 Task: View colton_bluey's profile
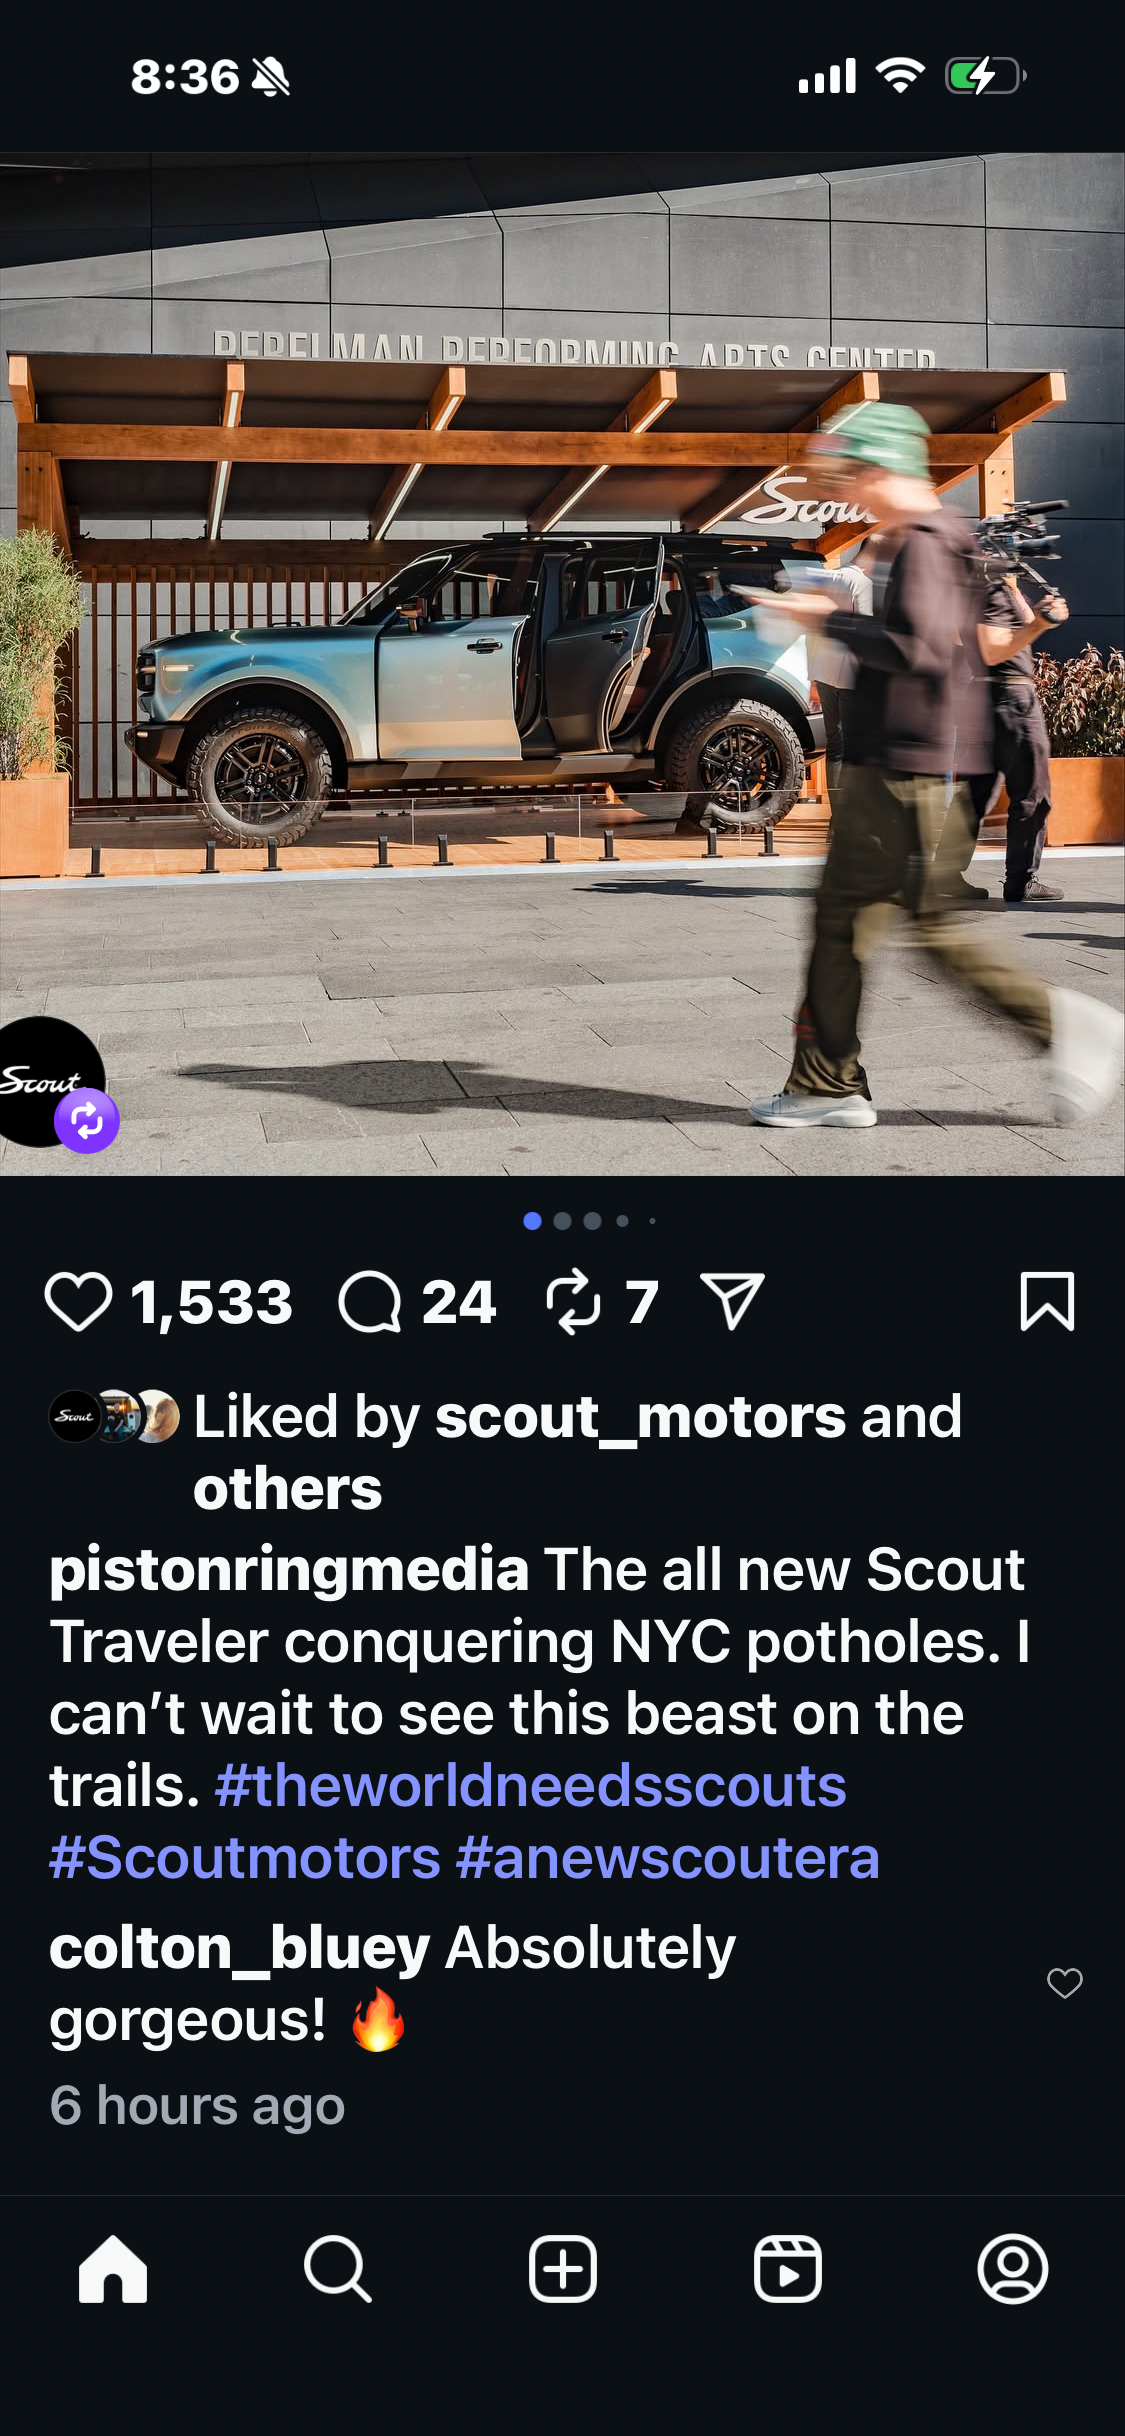pos(240,1948)
